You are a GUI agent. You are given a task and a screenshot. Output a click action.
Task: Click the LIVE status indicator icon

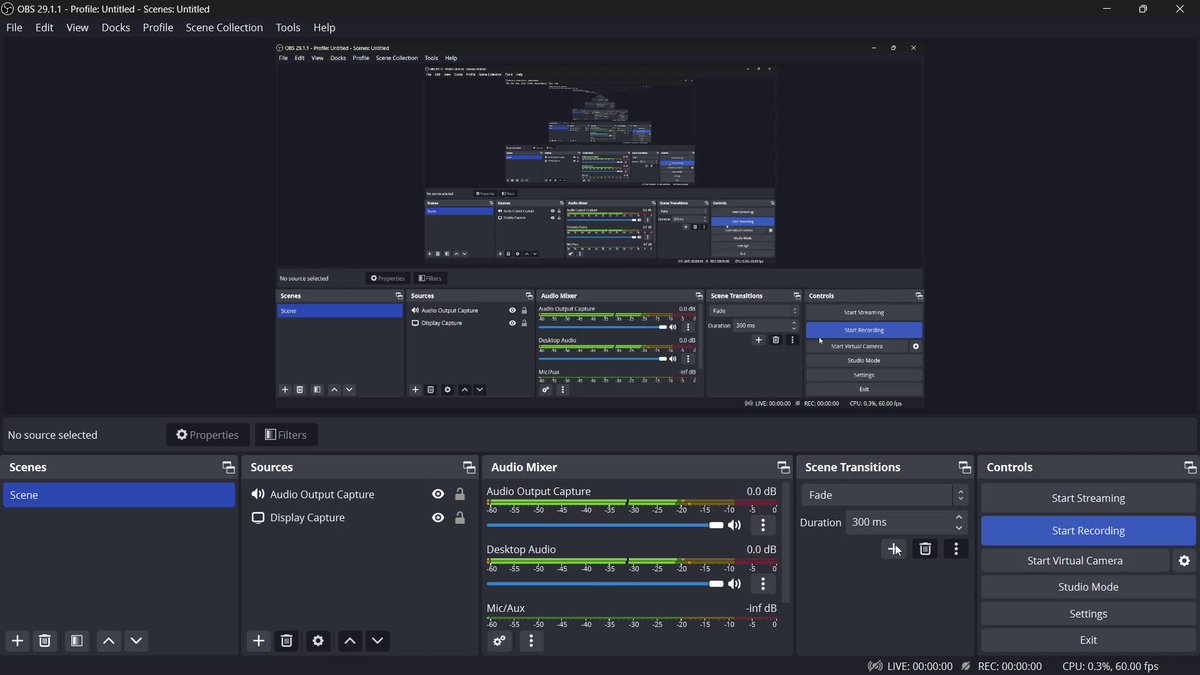tap(875, 666)
